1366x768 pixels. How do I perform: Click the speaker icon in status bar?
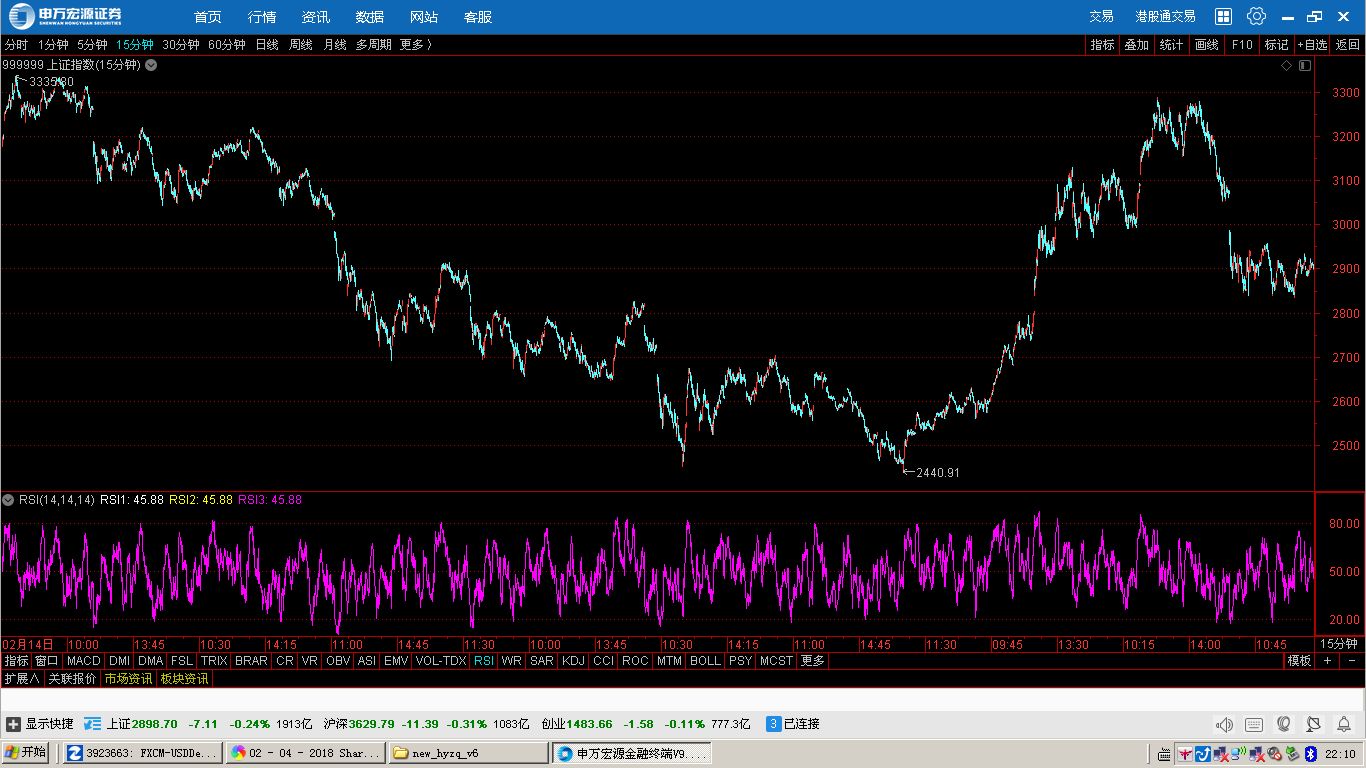click(x=1224, y=724)
